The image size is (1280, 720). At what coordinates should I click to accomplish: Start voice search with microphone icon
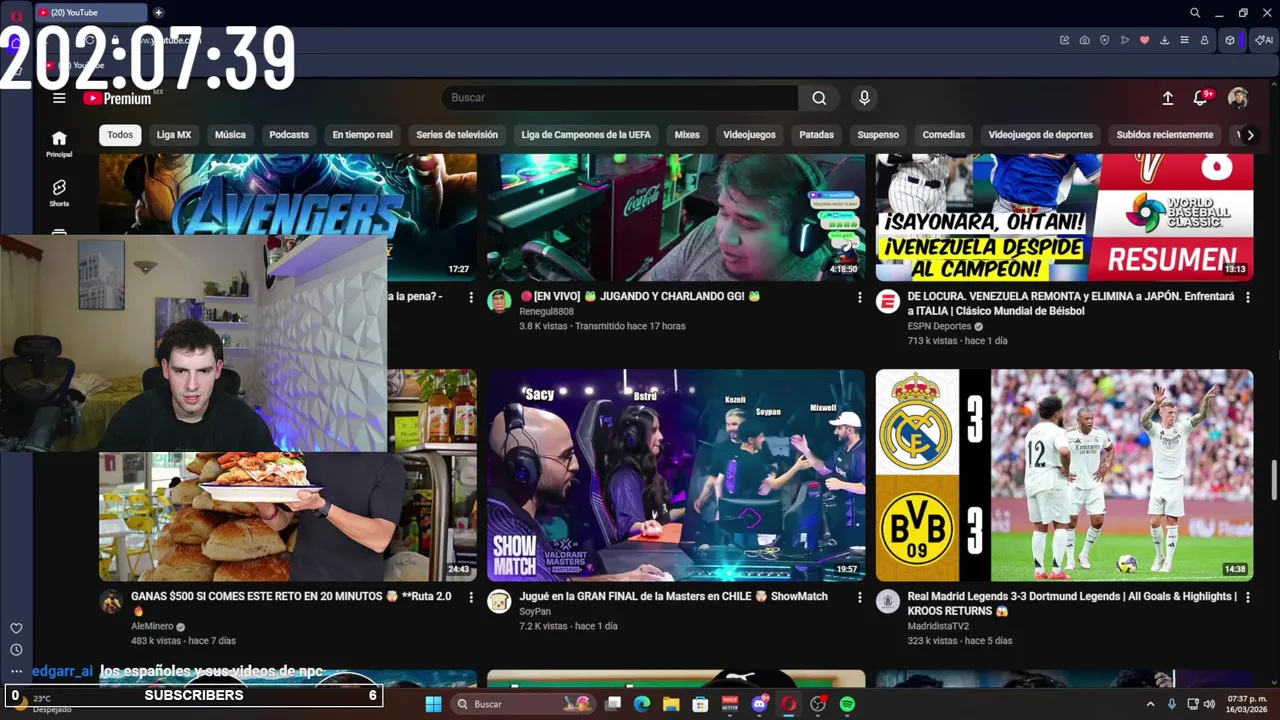(864, 98)
